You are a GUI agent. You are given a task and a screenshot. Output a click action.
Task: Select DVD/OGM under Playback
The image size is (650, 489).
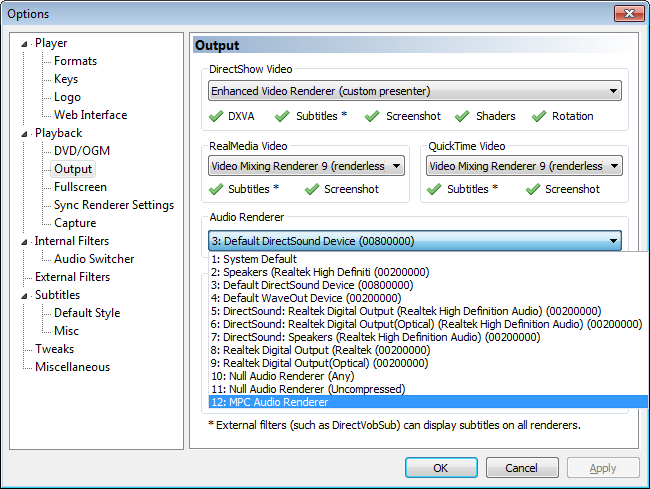point(82,151)
